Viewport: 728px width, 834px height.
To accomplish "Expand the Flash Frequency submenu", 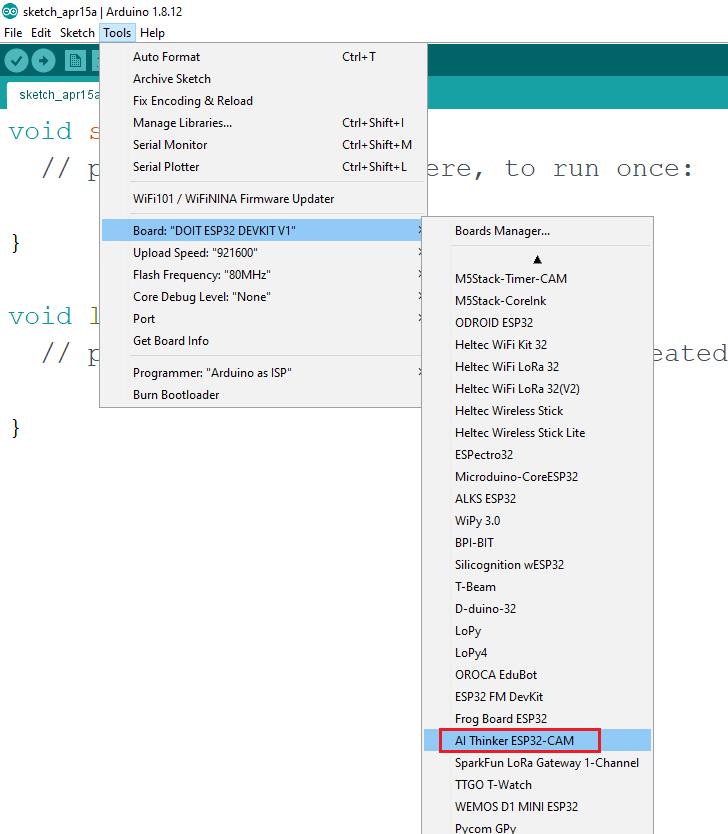I will click(x=263, y=274).
